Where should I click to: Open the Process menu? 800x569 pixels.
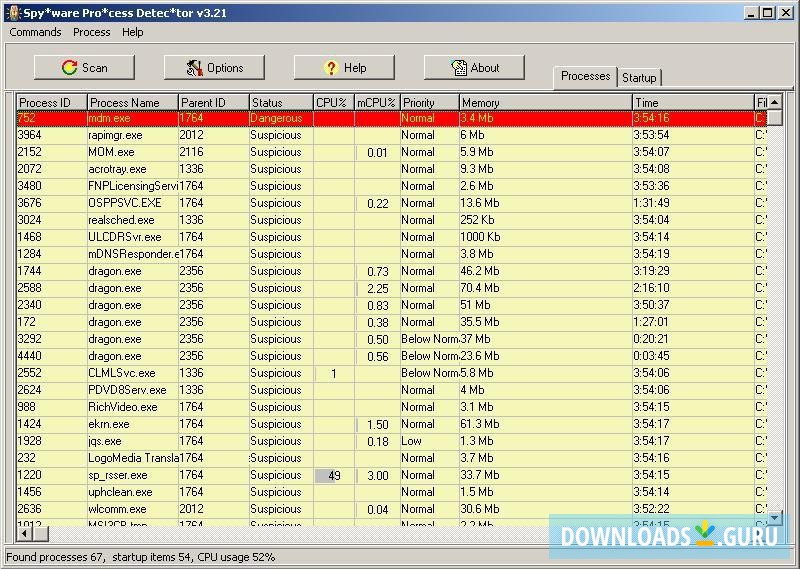(91, 32)
